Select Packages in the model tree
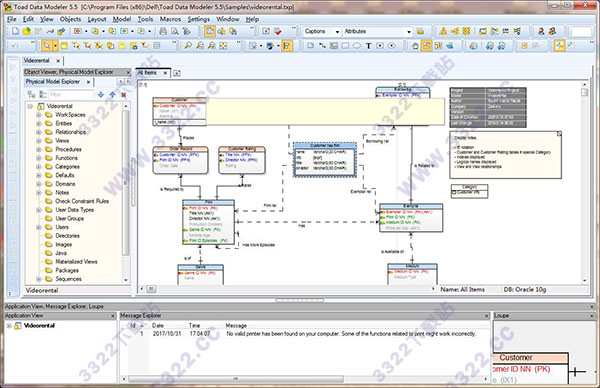 pyautogui.click(x=67, y=270)
